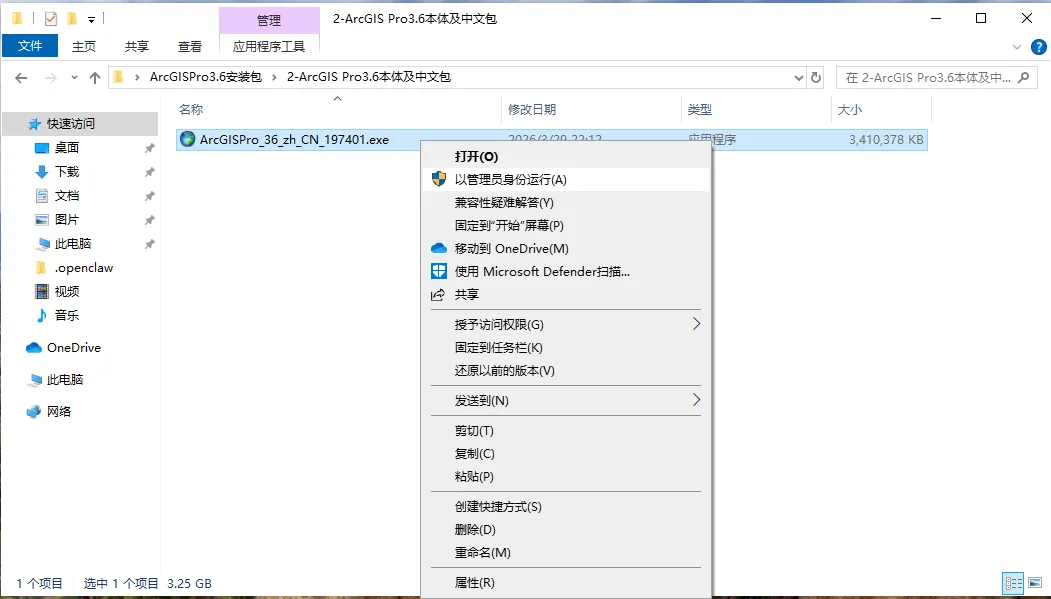The height and width of the screenshot is (599, 1051).
Task: Click the Up one level arrow
Action: tap(95, 78)
